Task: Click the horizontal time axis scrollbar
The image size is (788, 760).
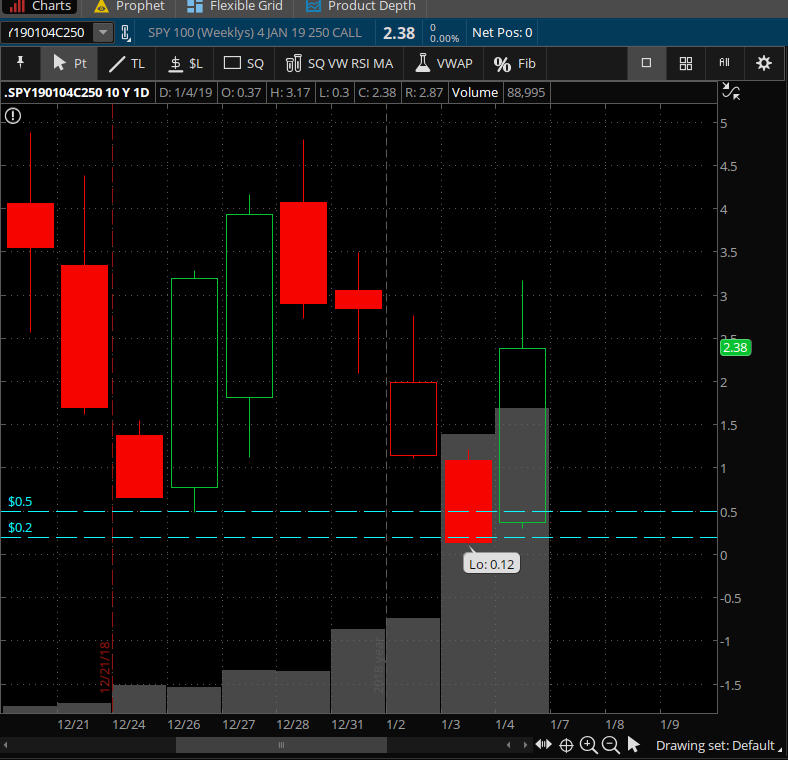Action: (x=281, y=745)
